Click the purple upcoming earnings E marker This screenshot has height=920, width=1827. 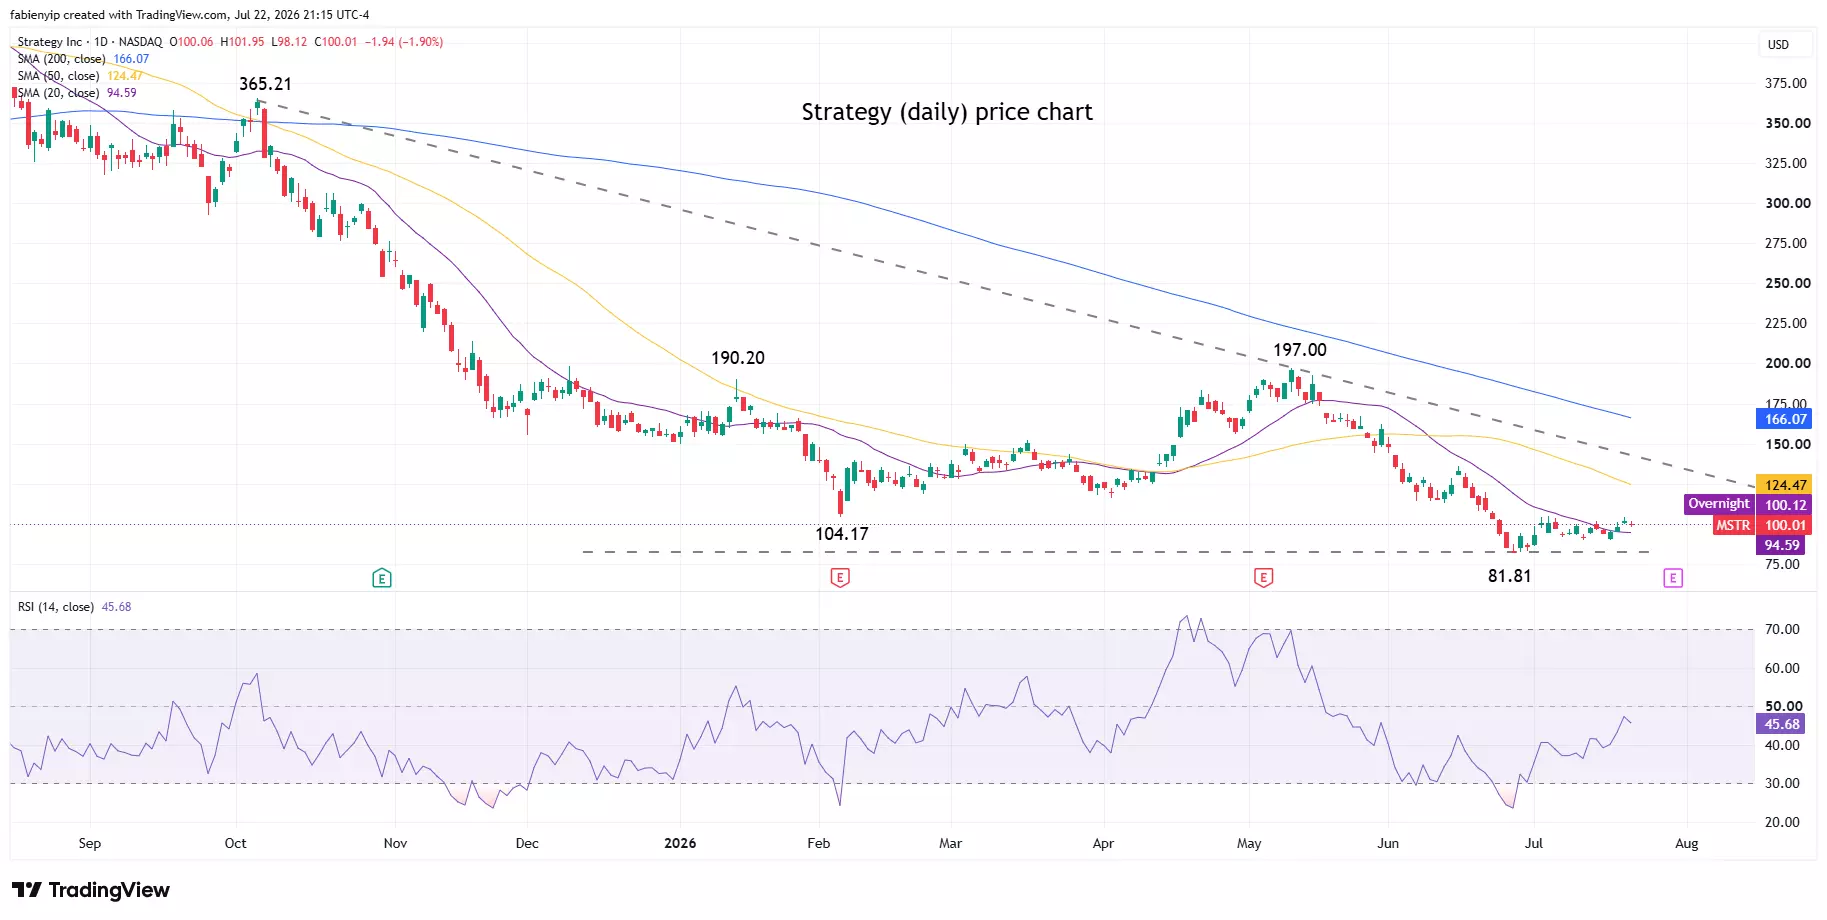tap(1673, 577)
